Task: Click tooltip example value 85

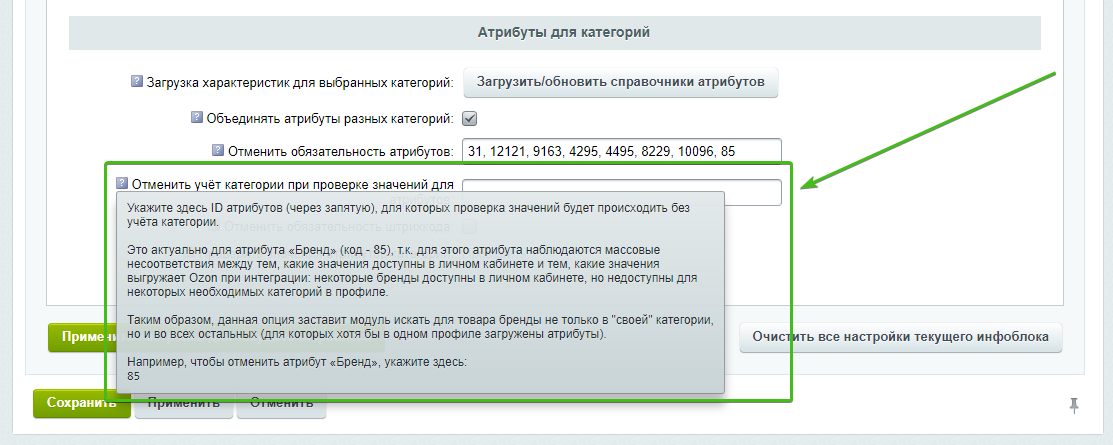Action: click(133, 376)
